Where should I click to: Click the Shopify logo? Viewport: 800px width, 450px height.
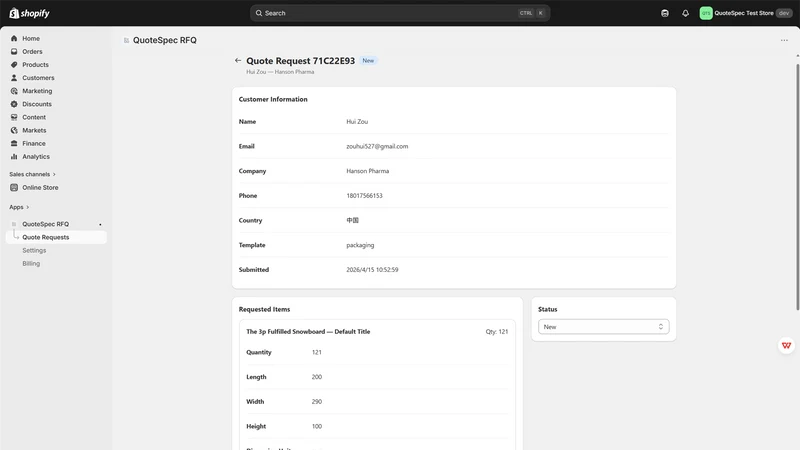pyautogui.click(x=29, y=13)
